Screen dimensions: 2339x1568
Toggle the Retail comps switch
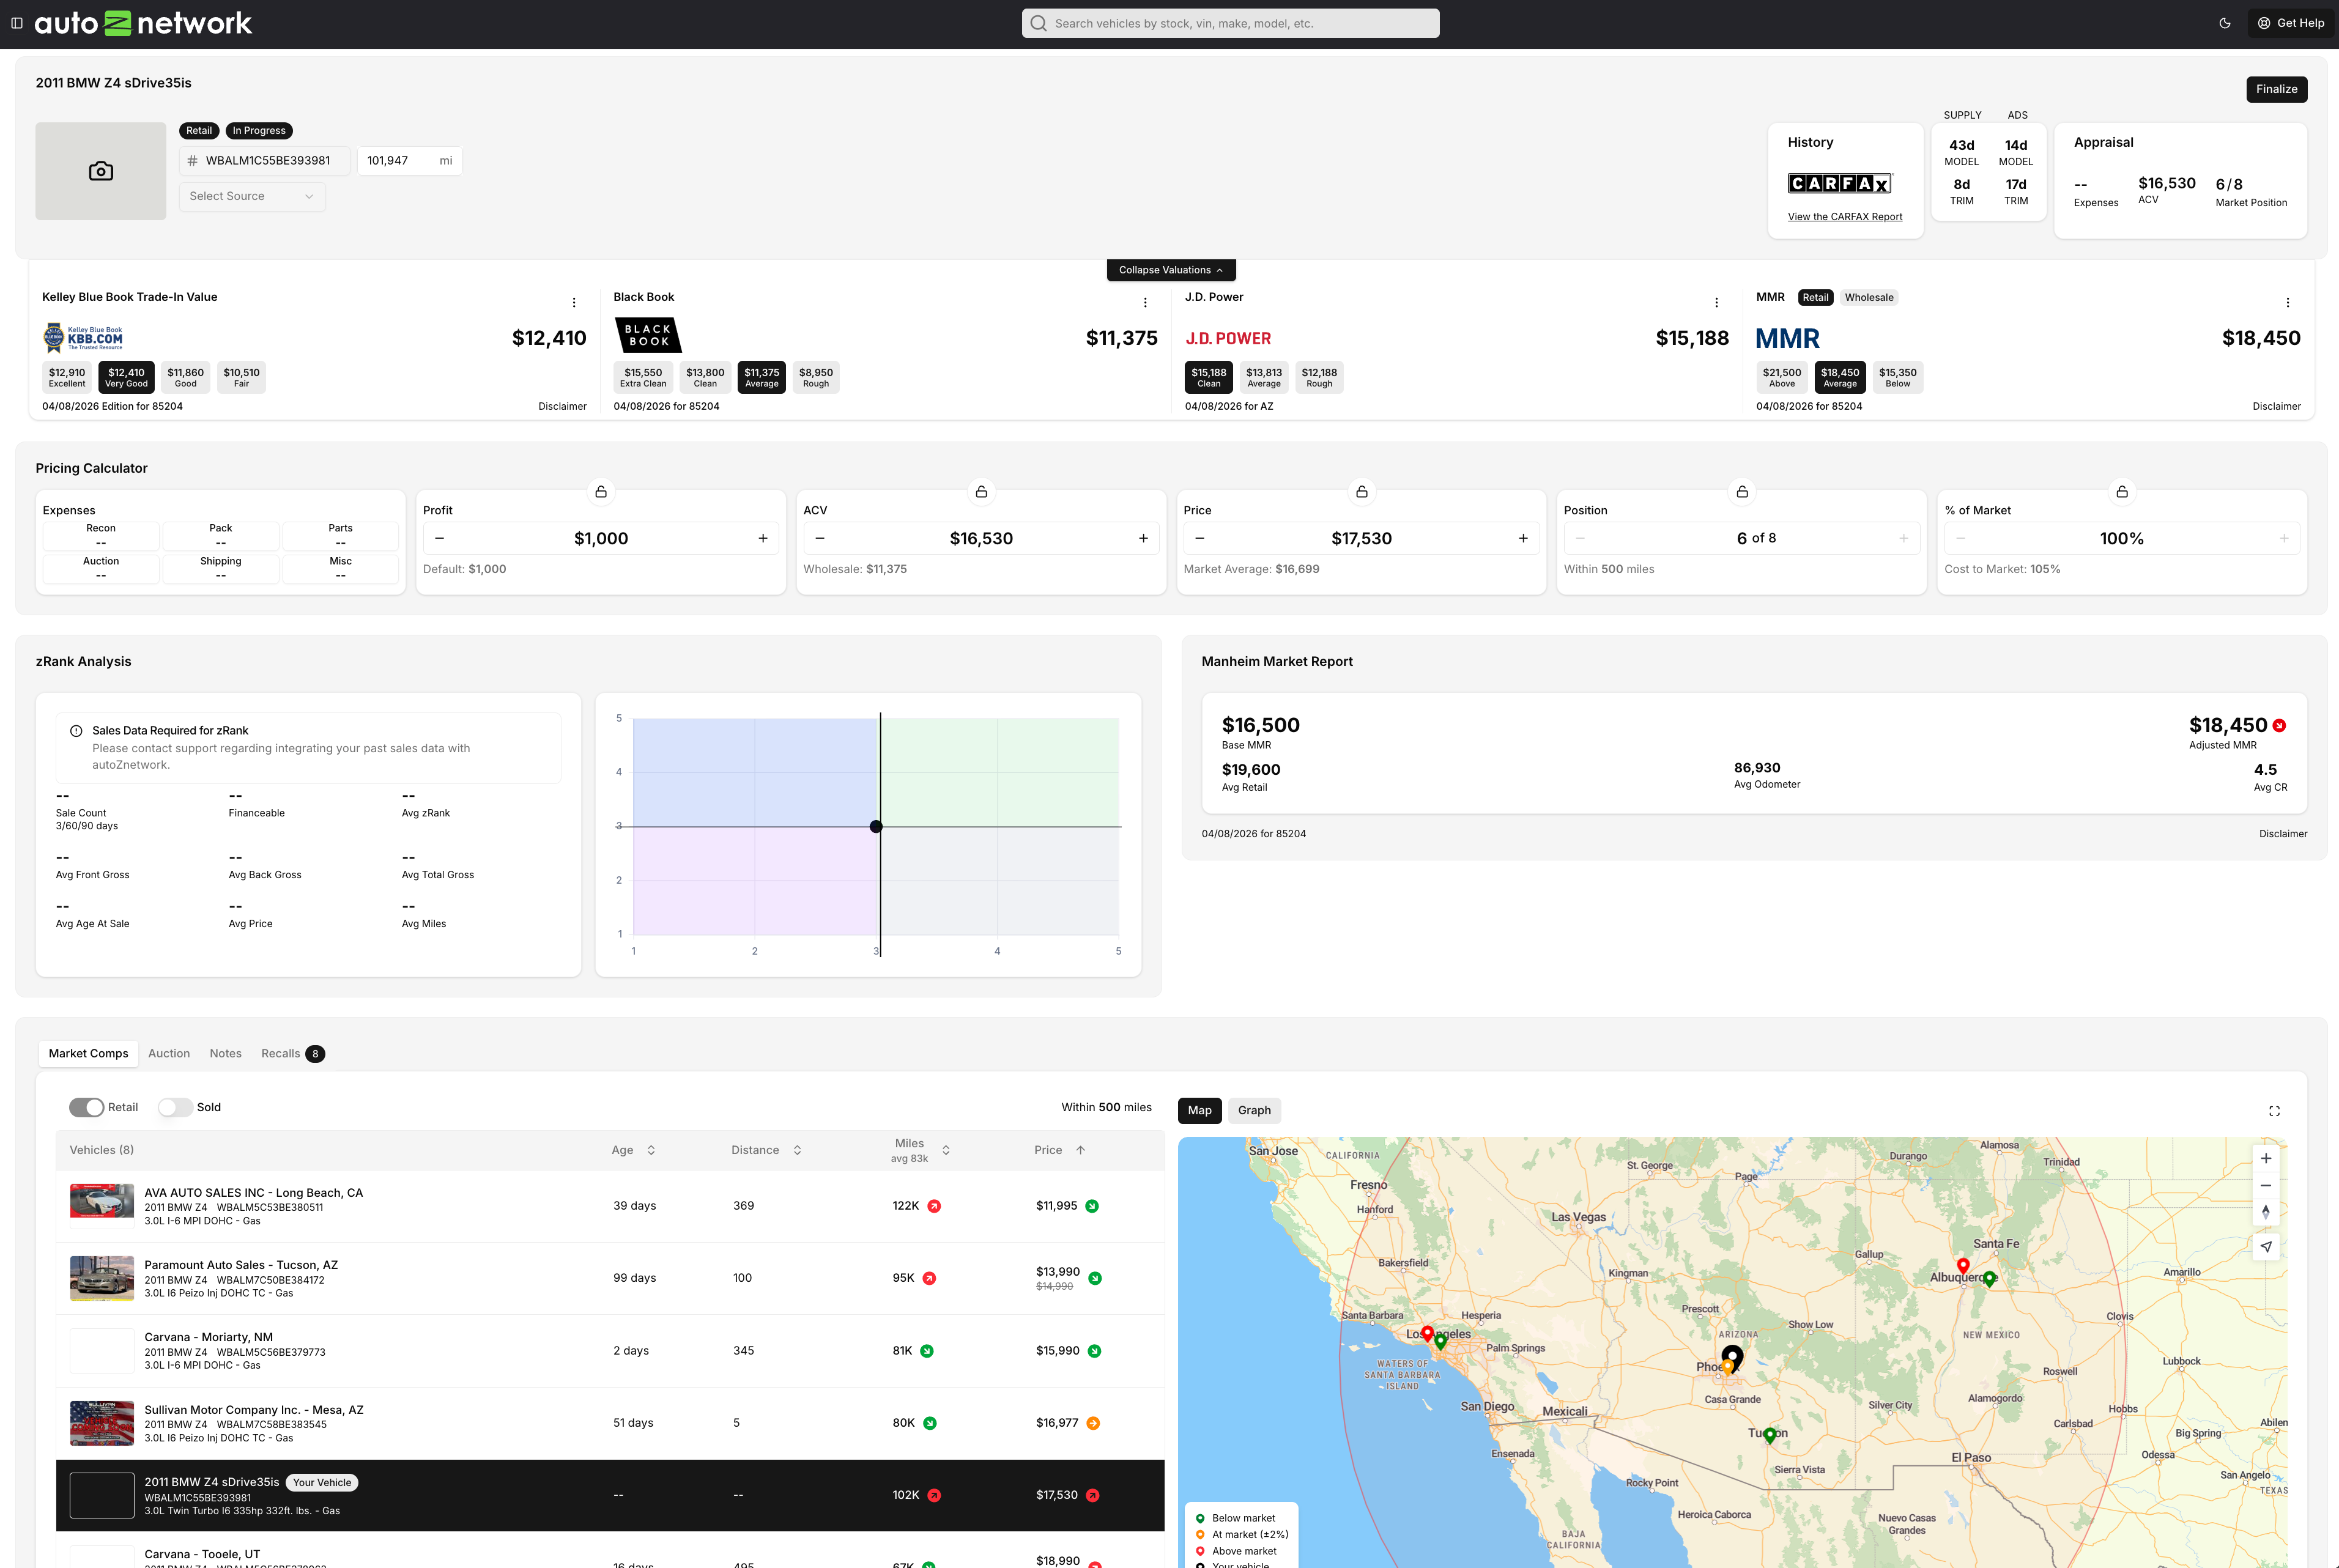coord(87,1107)
